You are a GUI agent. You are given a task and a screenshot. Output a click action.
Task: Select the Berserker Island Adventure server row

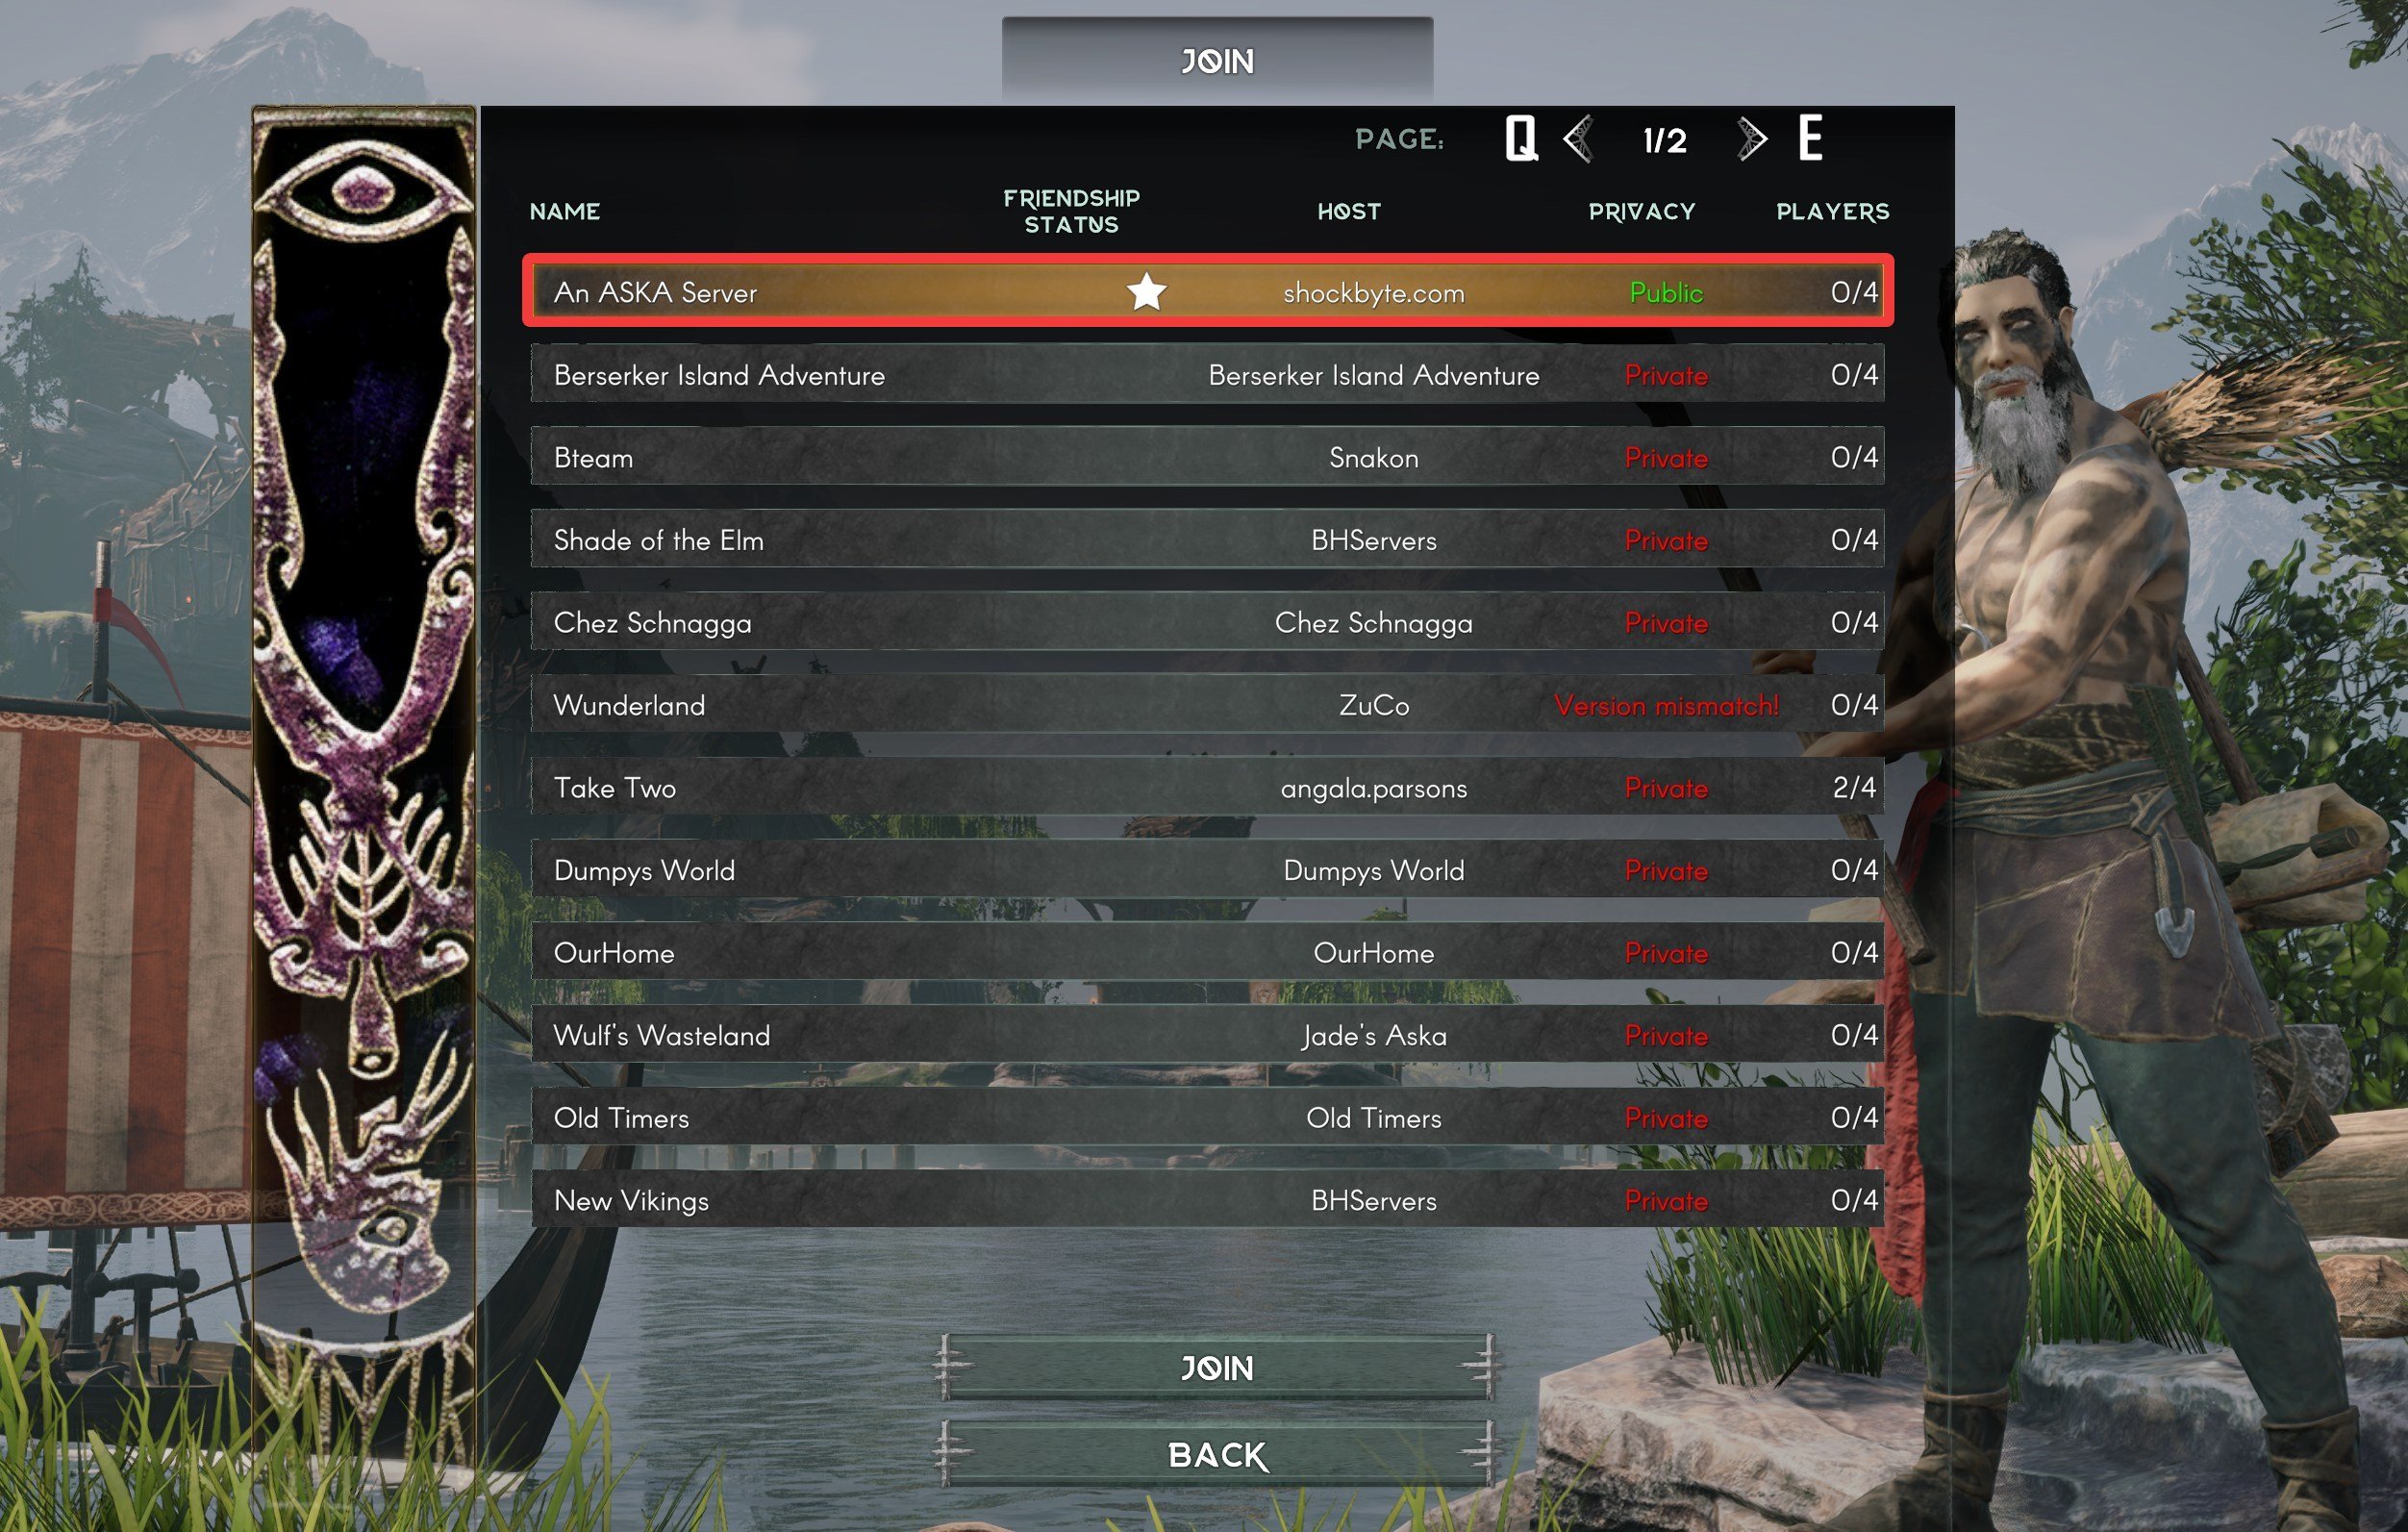click(1207, 375)
